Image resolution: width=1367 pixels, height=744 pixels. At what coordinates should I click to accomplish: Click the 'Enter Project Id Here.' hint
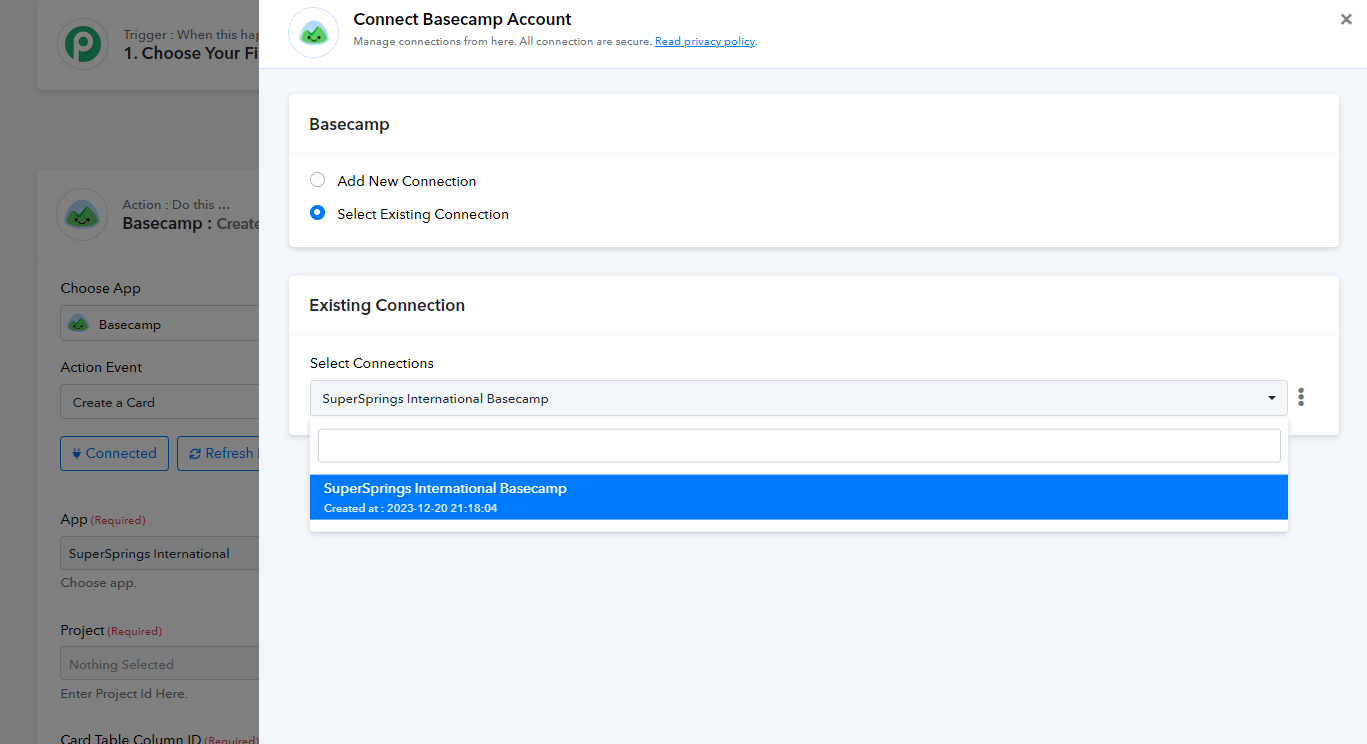pos(124,693)
